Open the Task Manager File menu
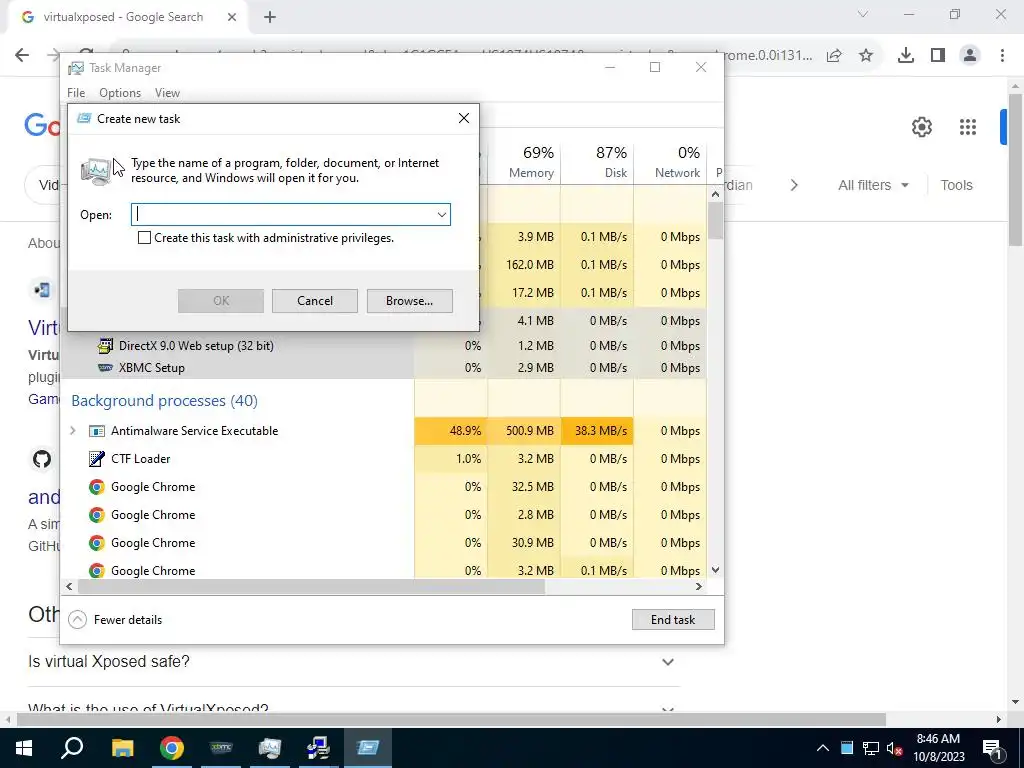The width and height of the screenshot is (1024, 768). 76,93
